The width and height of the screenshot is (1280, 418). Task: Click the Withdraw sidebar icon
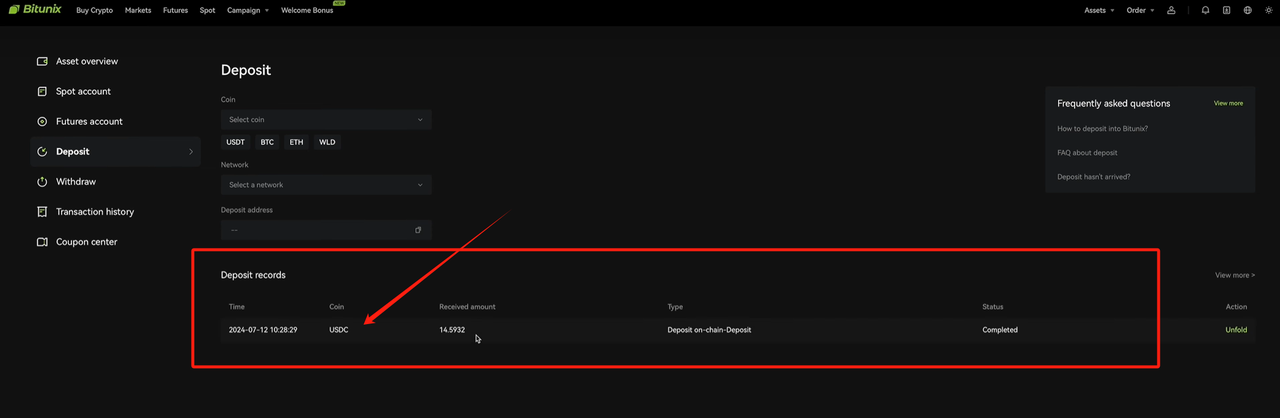pos(42,182)
